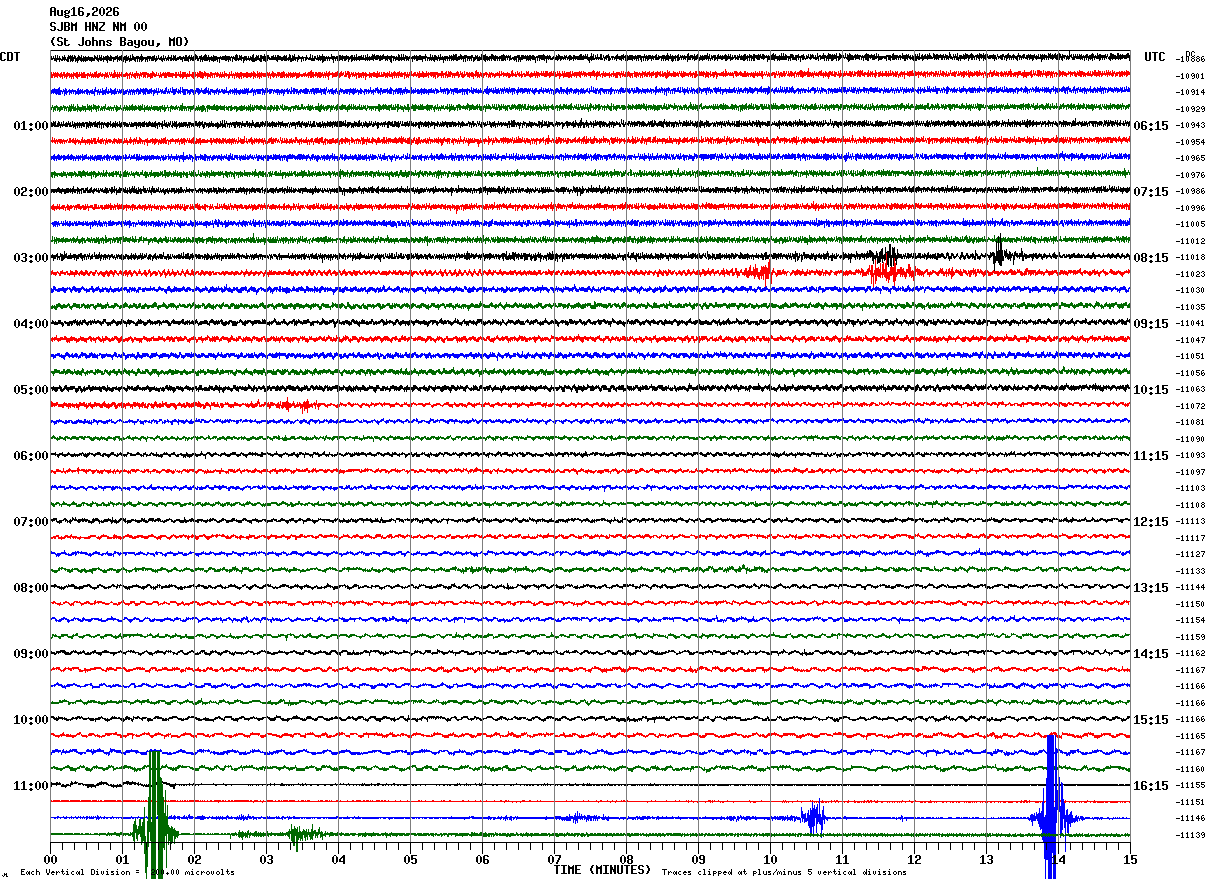This screenshot has width=1210, height=886.
Task: Select the 06:15 UTC time label
Action: (1151, 126)
